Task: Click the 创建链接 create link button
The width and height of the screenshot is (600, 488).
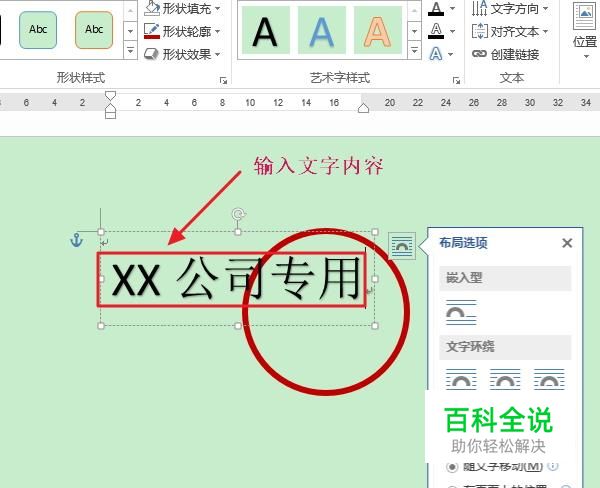Action: click(x=505, y=54)
